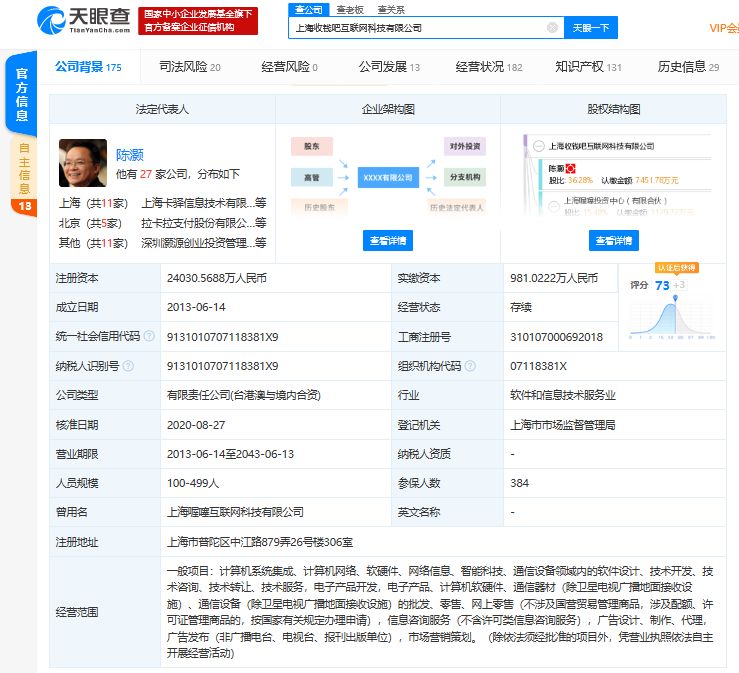Open the 历史信息 29 tab
Image resolution: width=739 pixels, height=673 pixels.
click(689, 67)
